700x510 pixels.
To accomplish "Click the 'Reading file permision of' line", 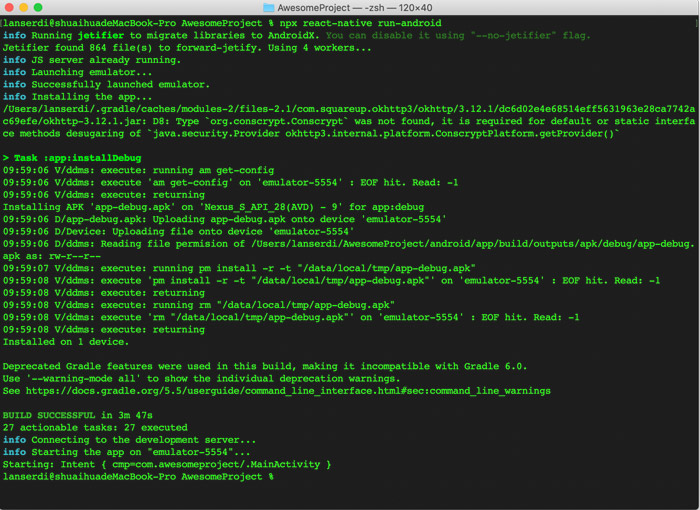I will (349, 244).
